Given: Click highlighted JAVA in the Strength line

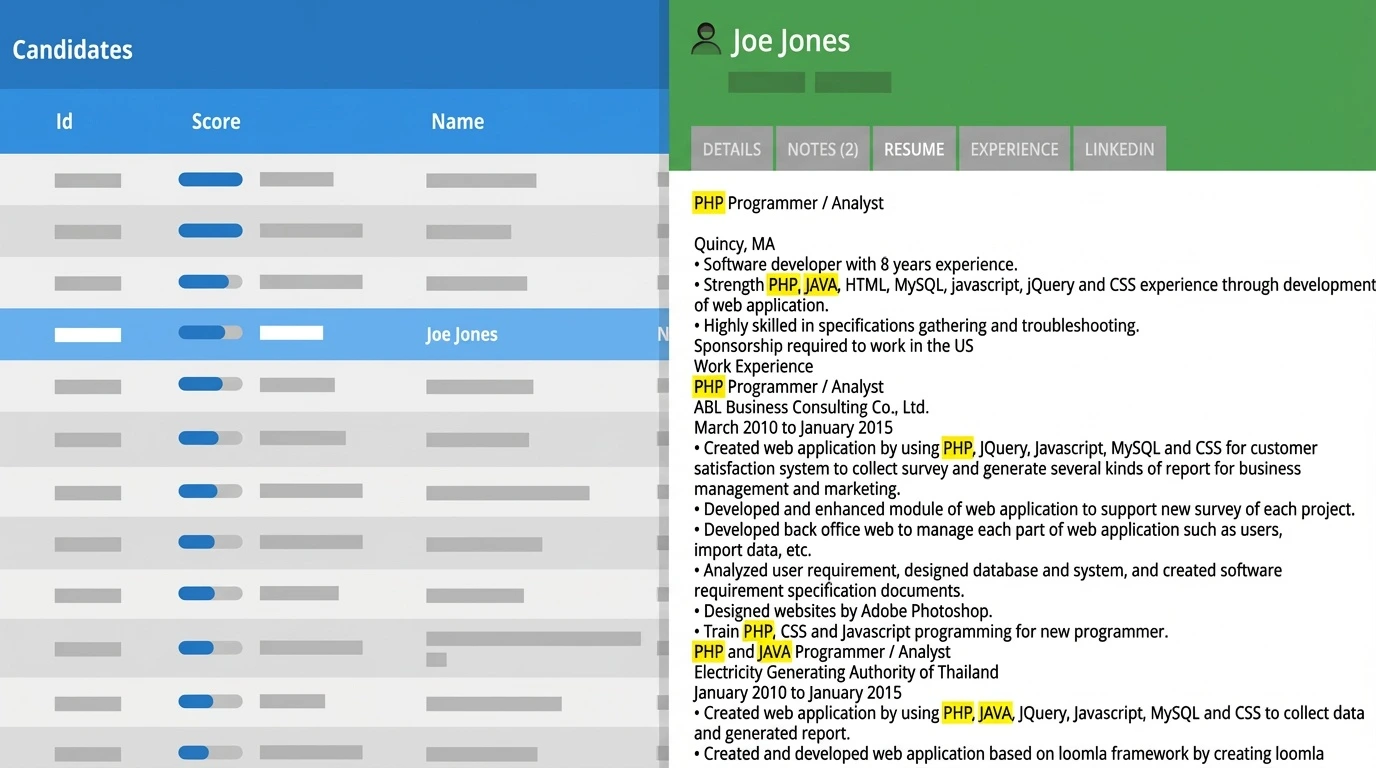Looking at the screenshot, I should pos(820,285).
